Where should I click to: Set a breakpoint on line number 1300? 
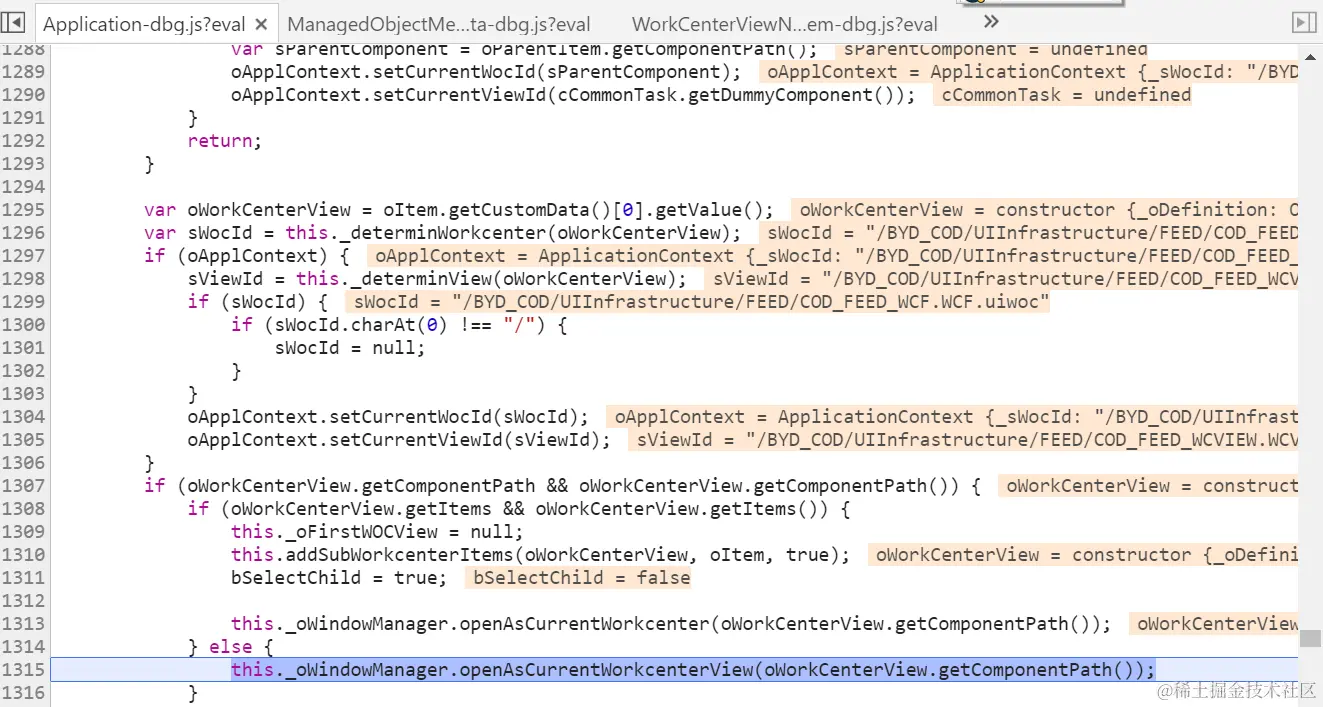tap(23, 325)
